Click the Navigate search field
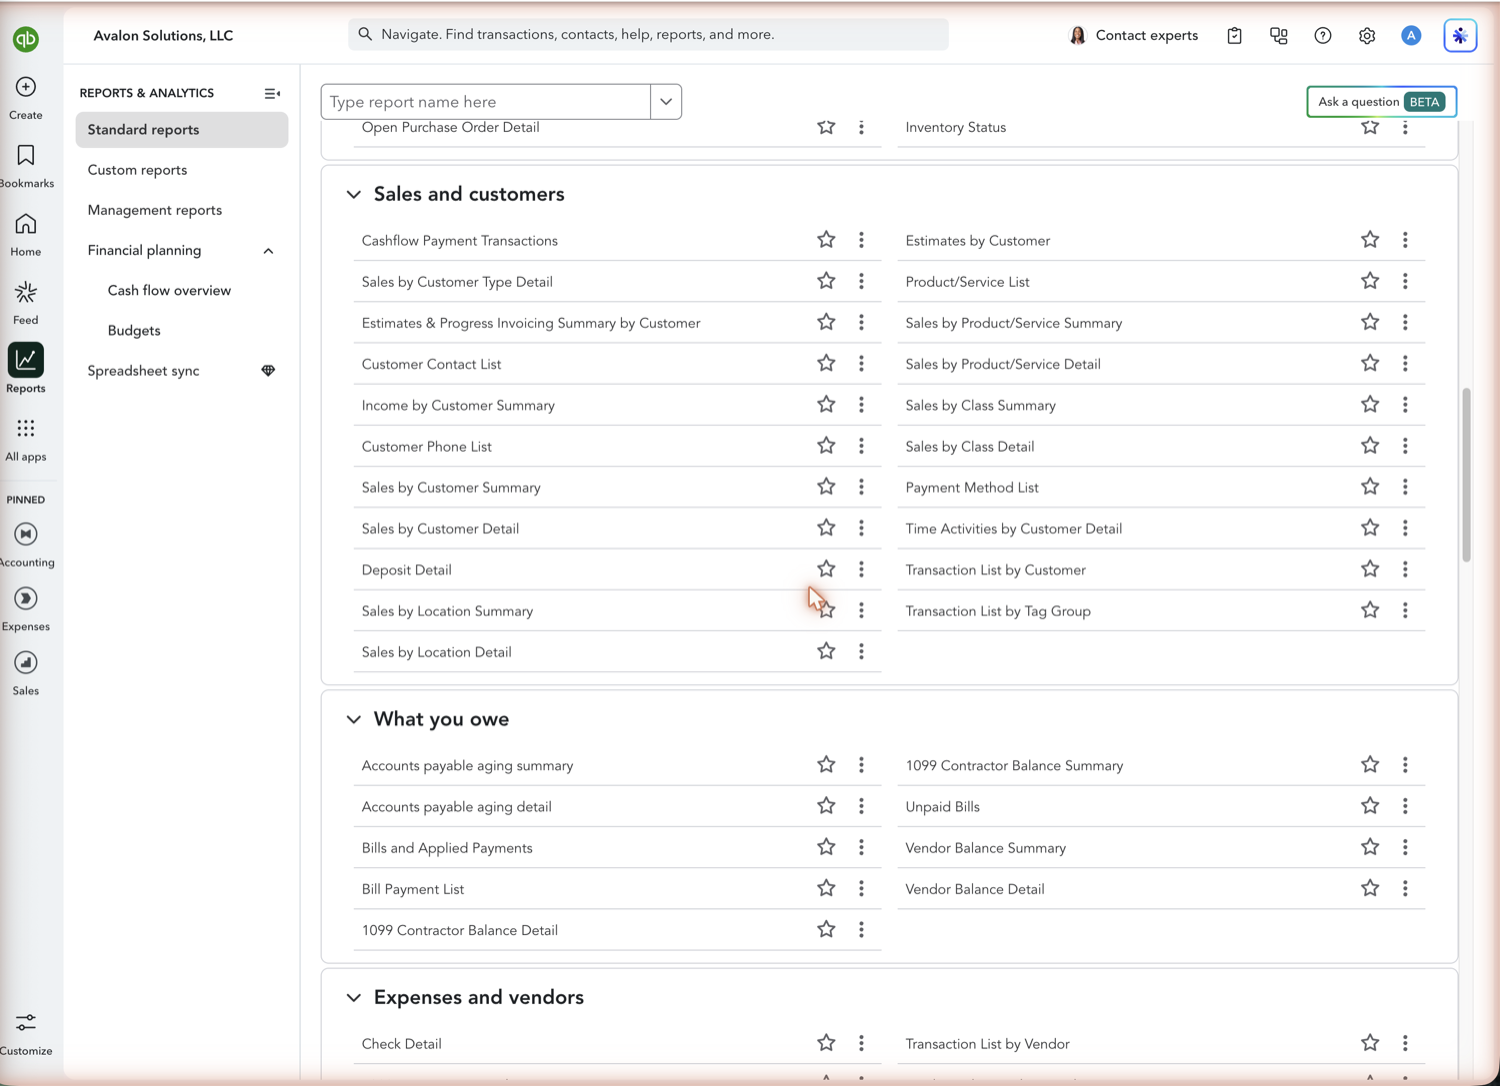1500x1086 pixels. [648, 34]
